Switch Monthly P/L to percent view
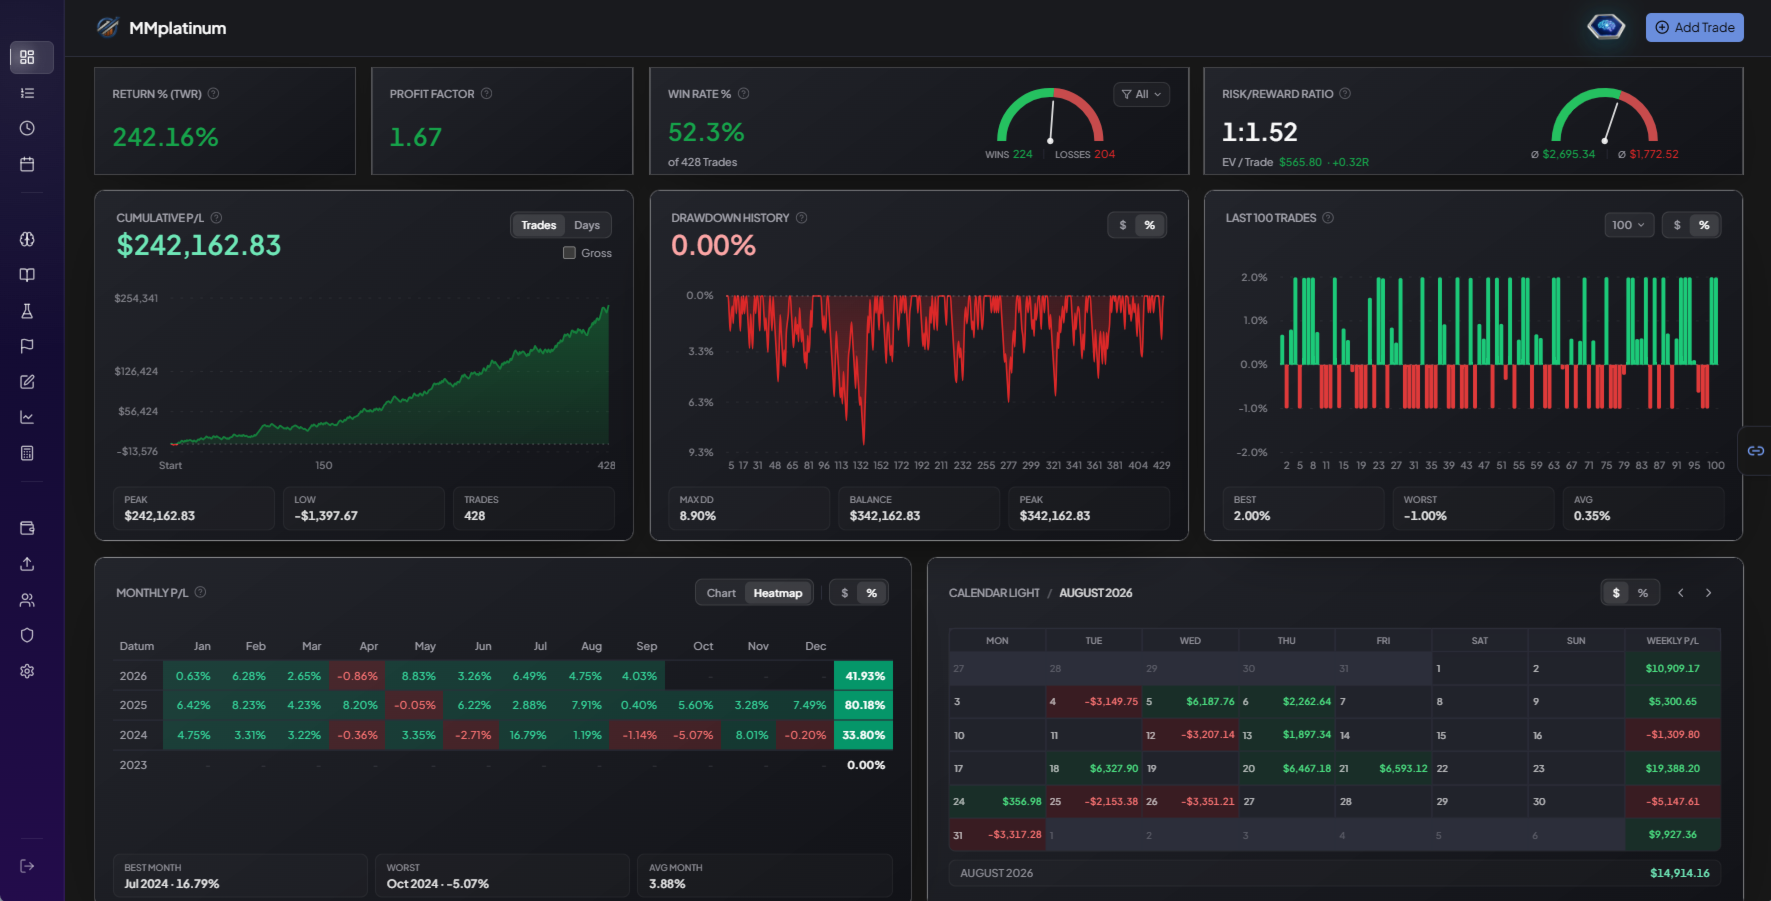The height and width of the screenshot is (901, 1771). pos(872,593)
